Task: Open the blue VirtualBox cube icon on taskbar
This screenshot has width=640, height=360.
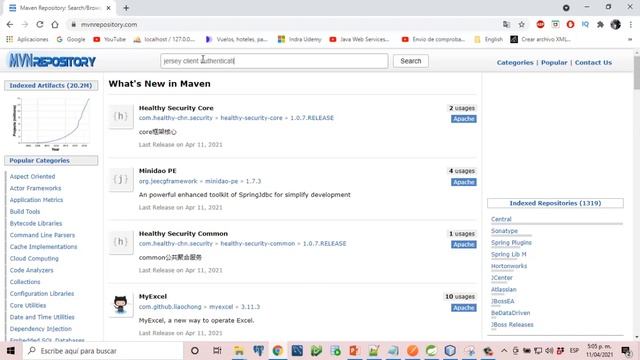Action: (x=450, y=351)
